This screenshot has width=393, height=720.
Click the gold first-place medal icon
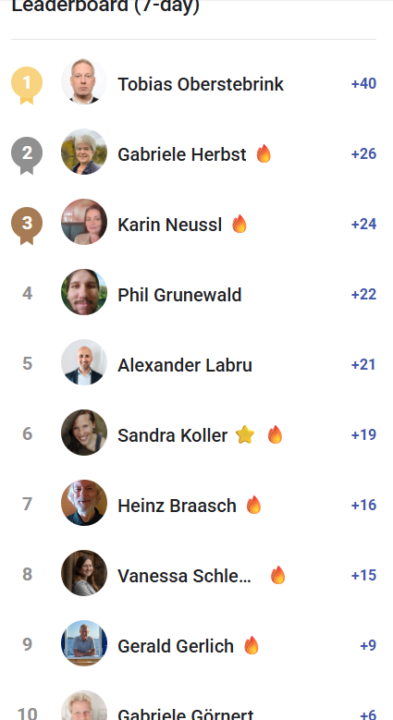pos(27,85)
